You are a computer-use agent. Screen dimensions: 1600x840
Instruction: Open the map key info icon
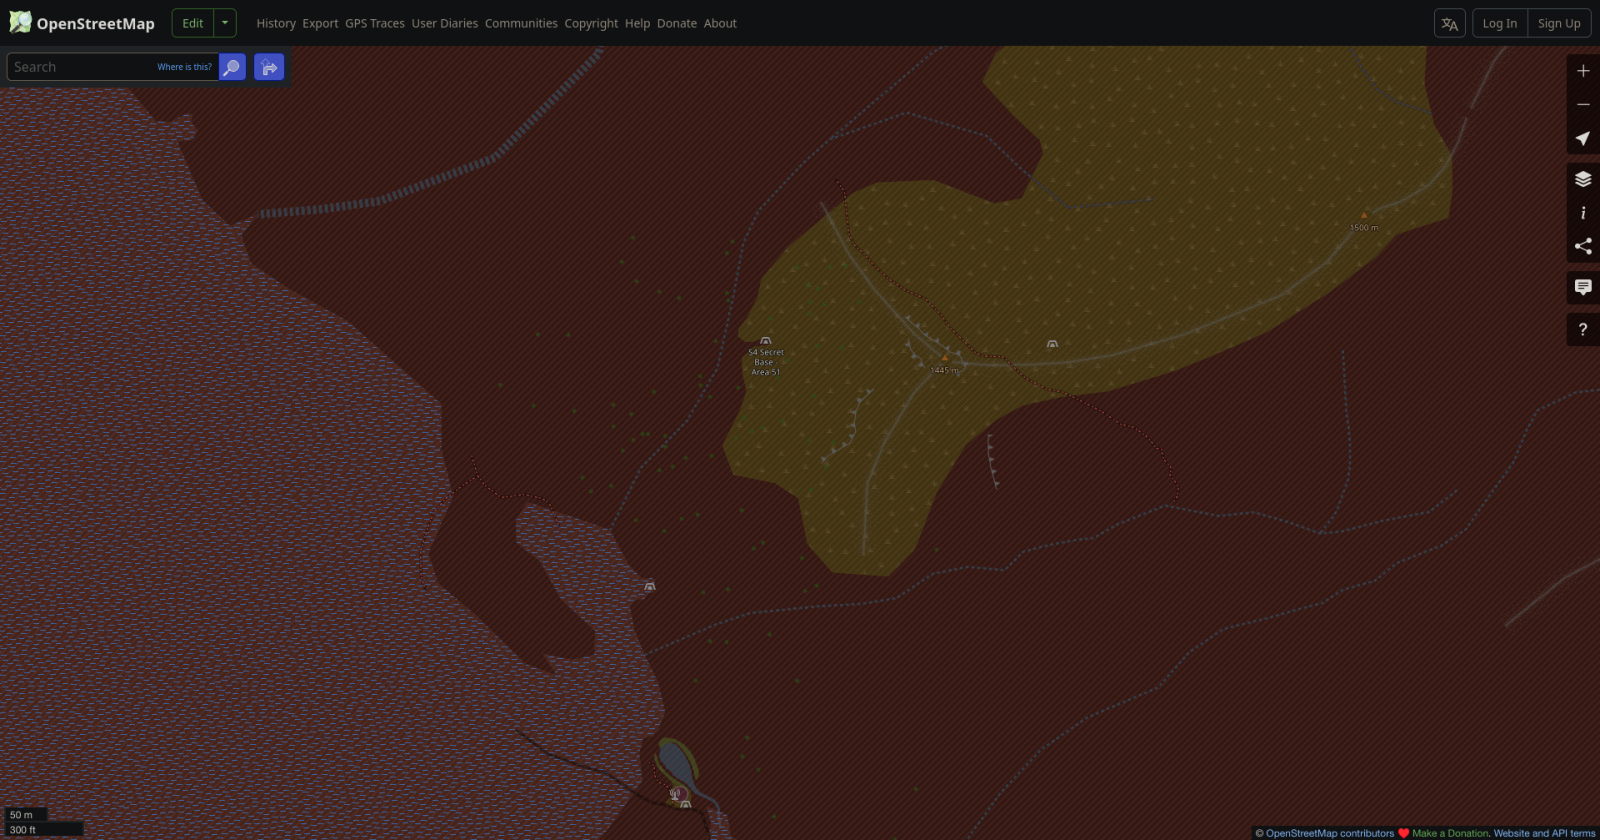click(x=1582, y=213)
